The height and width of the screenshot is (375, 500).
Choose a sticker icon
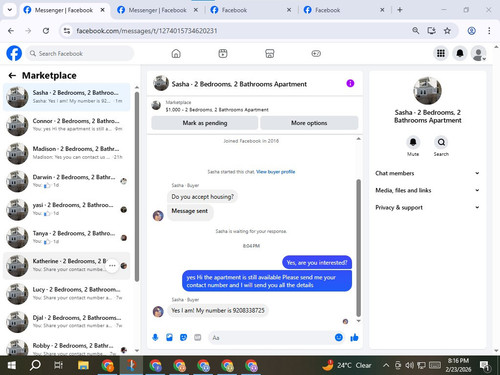click(x=183, y=338)
